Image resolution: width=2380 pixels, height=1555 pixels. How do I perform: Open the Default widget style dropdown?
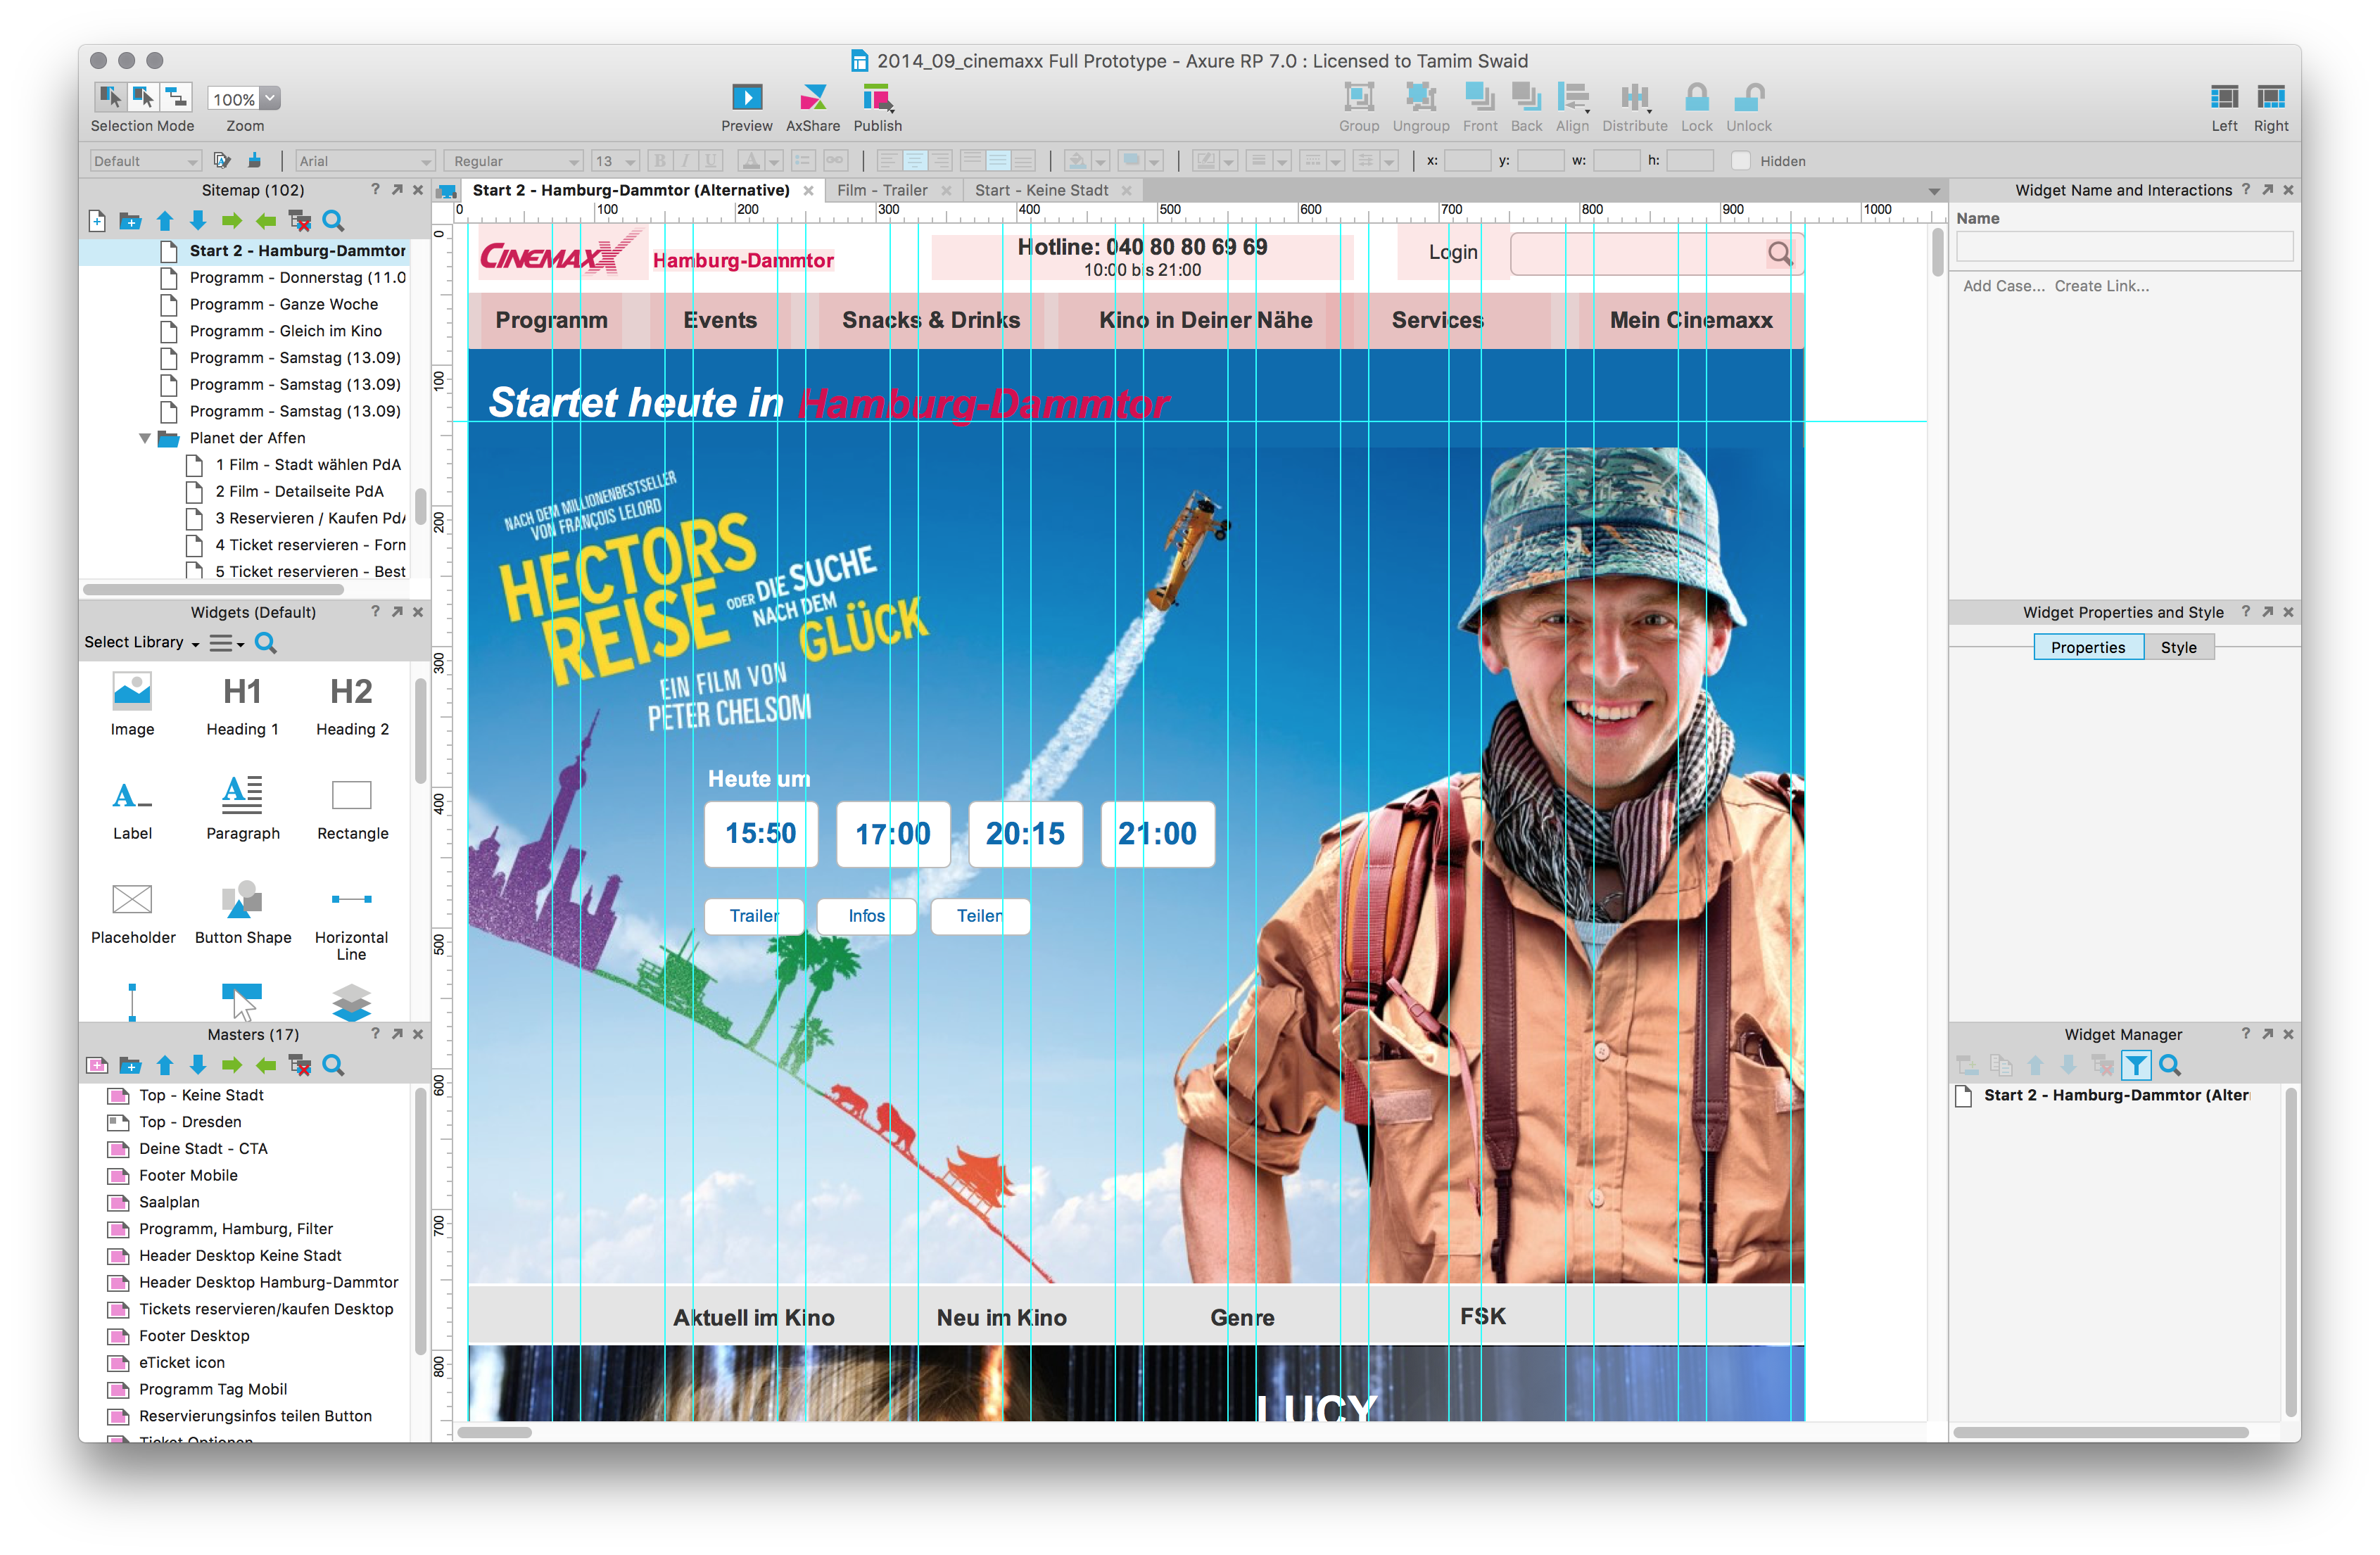tap(145, 160)
